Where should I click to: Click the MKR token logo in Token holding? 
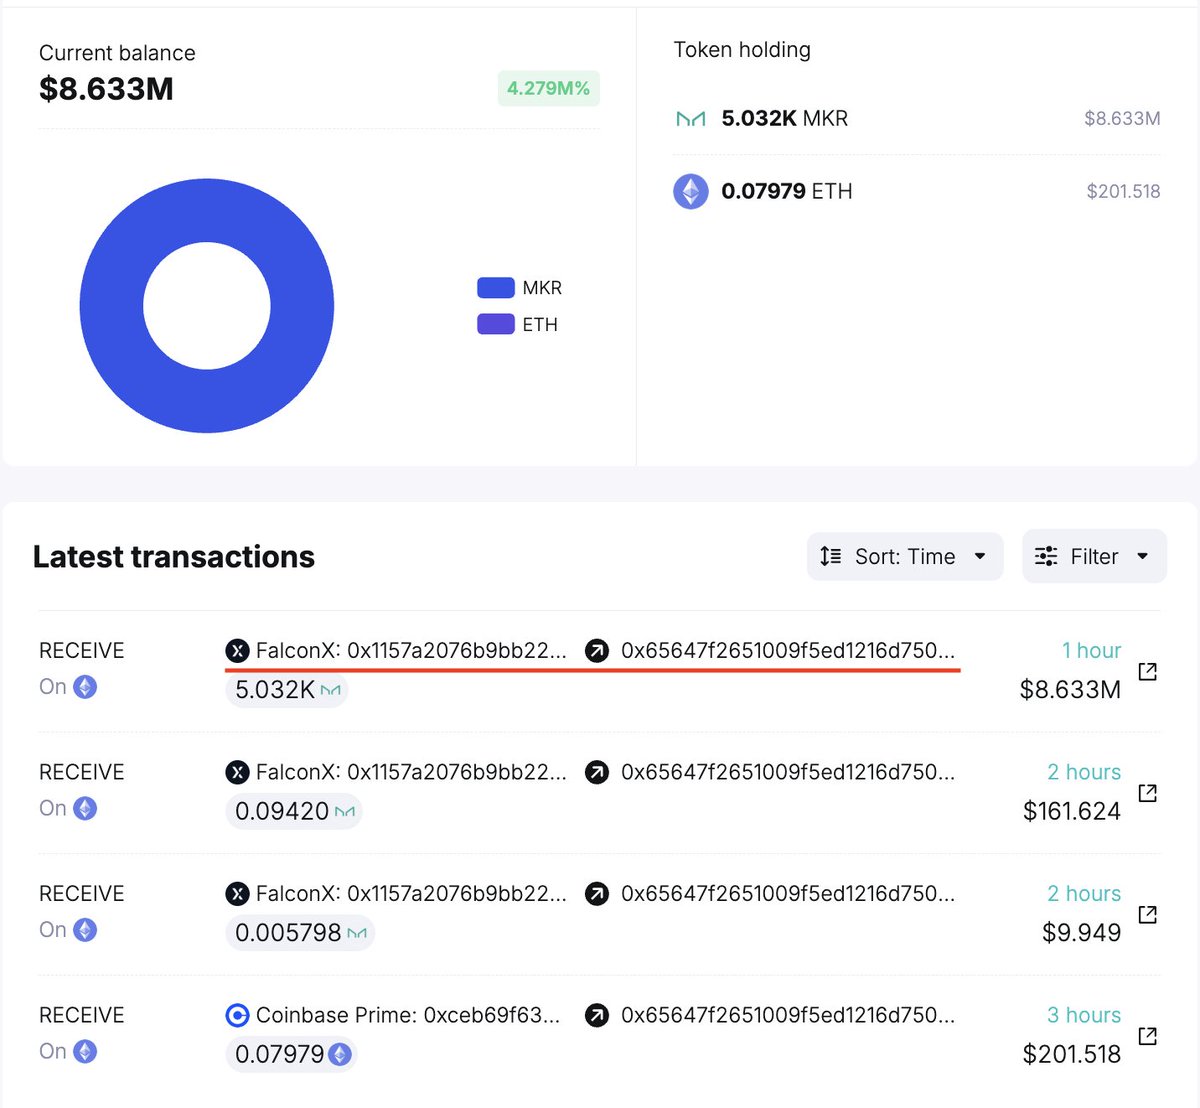pos(691,119)
